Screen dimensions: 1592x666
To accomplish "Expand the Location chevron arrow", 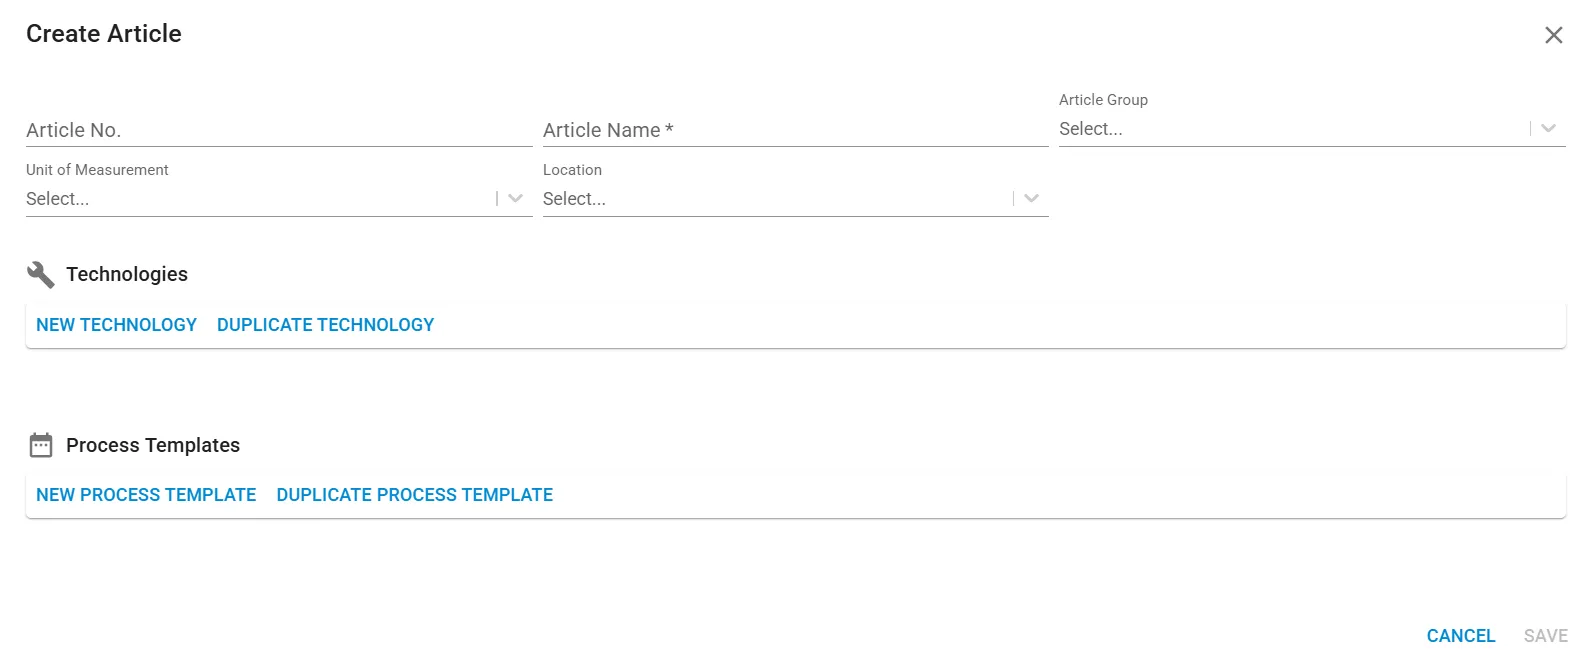I will click(x=1031, y=198).
